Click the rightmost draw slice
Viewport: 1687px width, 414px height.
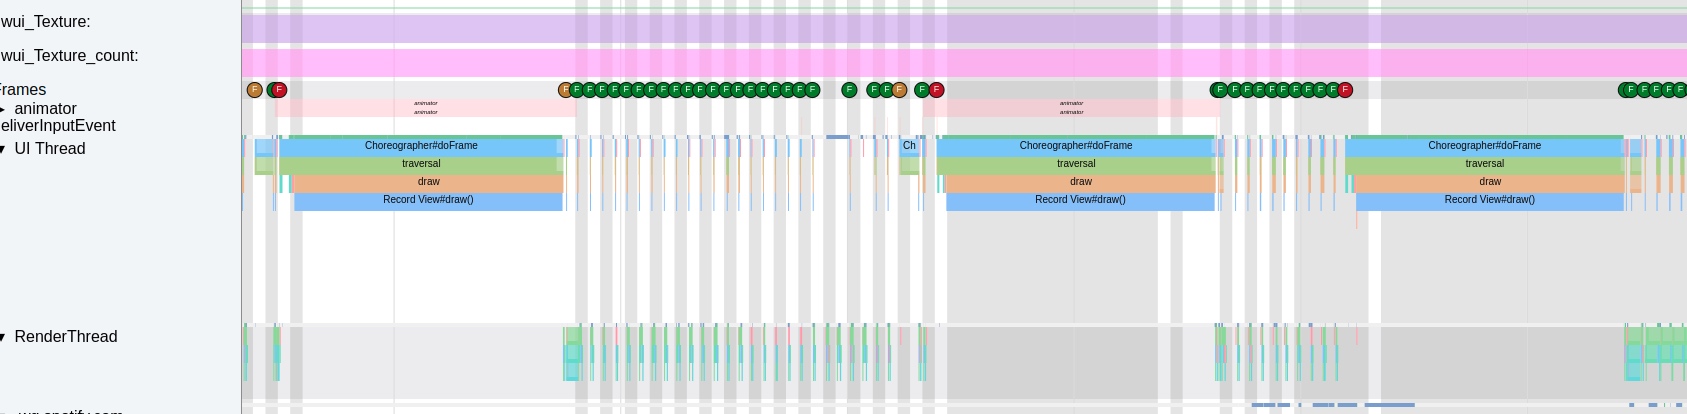1490,182
